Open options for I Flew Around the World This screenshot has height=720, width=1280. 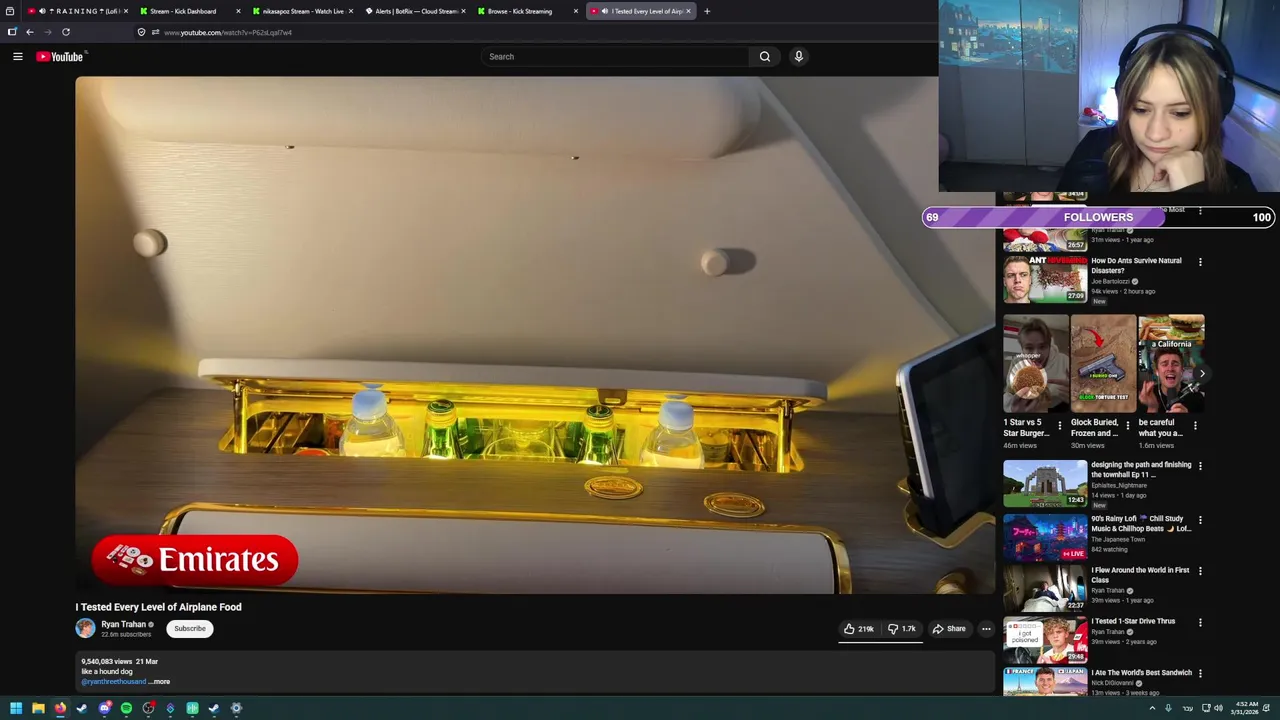point(1200,571)
